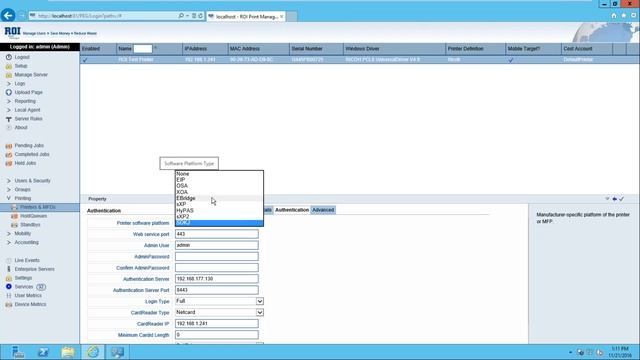The width and height of the screenshot is (640, 360).
Task: Open Held Jobs icon
Action: tap(9, 163)
